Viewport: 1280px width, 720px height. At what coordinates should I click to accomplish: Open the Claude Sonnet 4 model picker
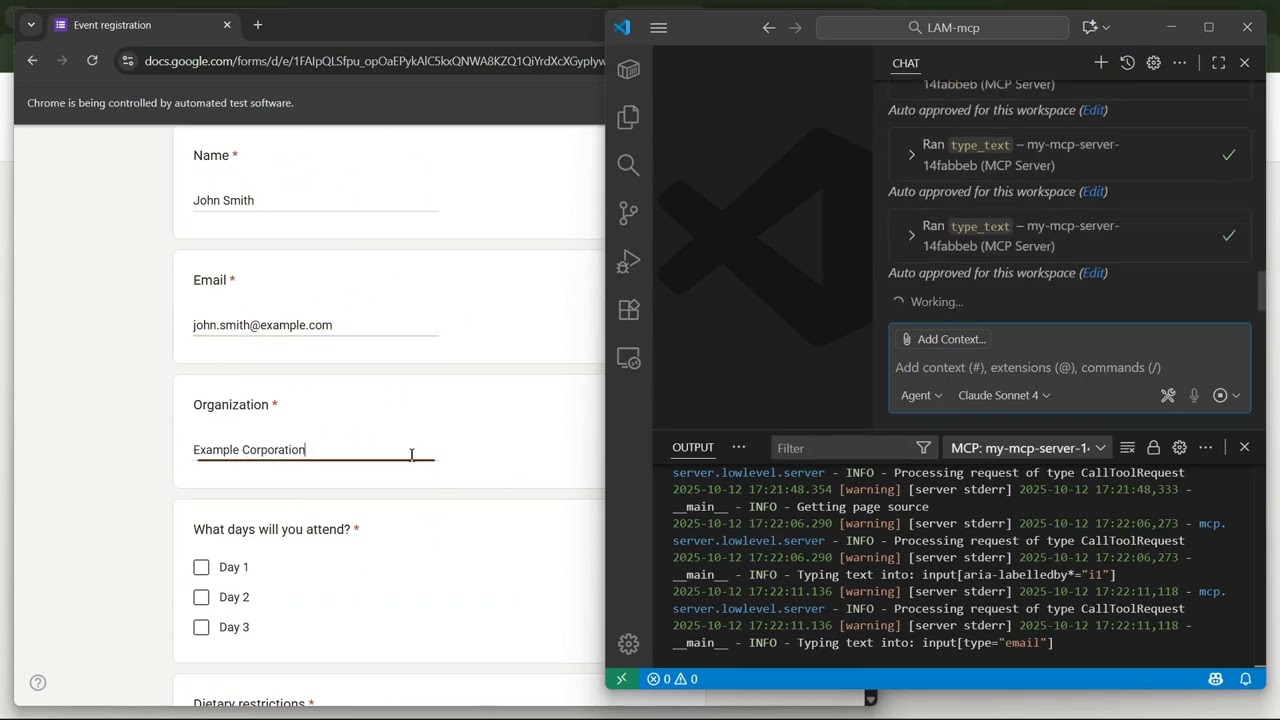point(1004,396)
